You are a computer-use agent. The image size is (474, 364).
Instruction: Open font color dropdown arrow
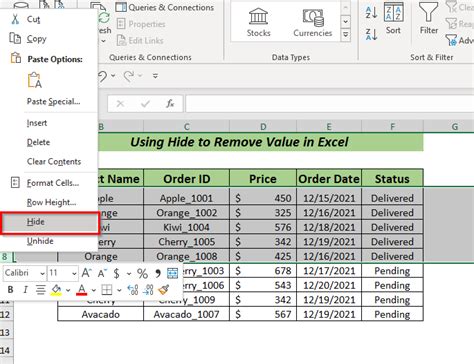pos(94,290)
